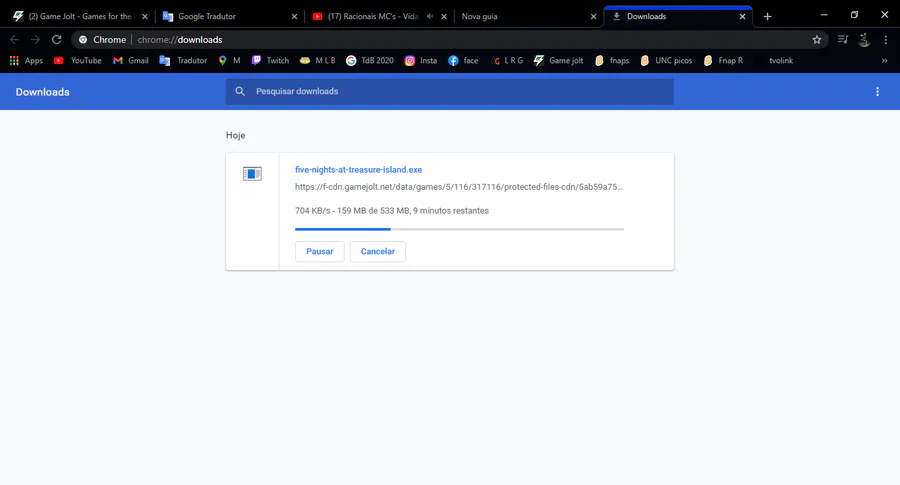This screenshot has width=900, height=485.
Task: Open a new tab with plus button
Action: point(767,17)
